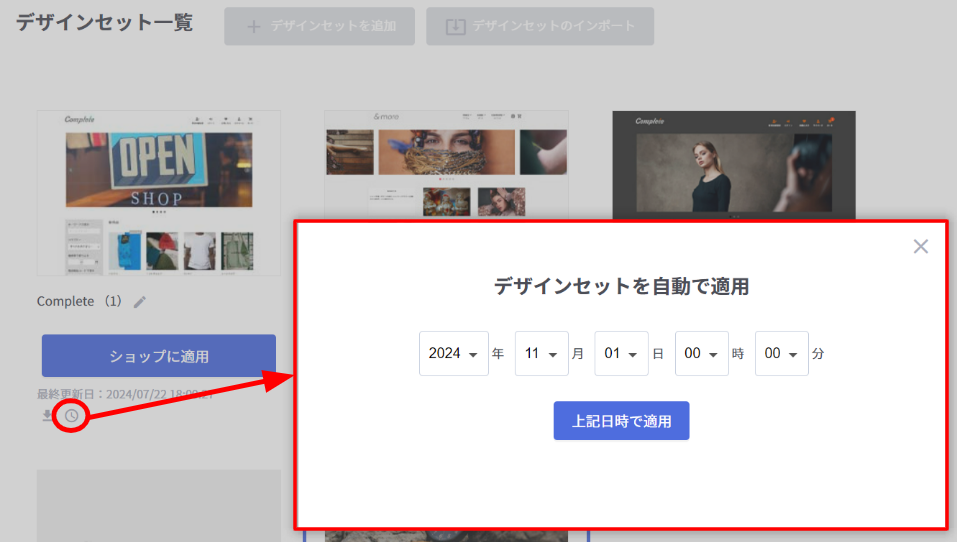Close the auto-apply dialog with the X

tap(920, 246)
